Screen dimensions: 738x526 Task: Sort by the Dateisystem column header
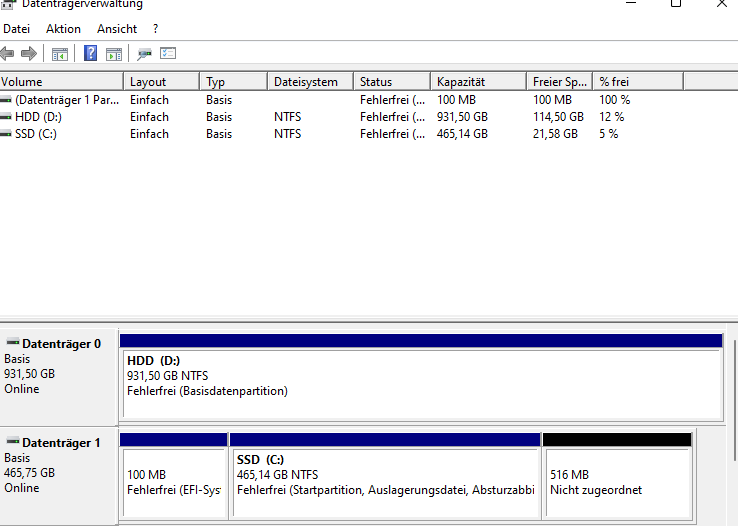point(311,81)
